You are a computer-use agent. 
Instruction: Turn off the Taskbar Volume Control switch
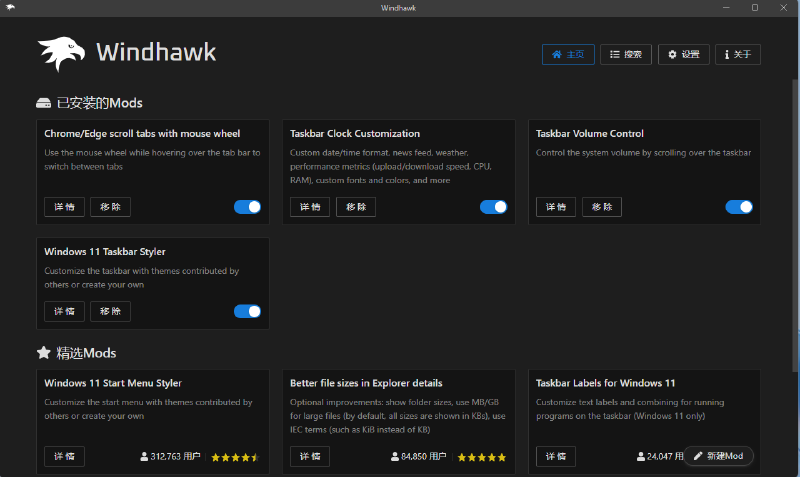[x=739, y=207]
